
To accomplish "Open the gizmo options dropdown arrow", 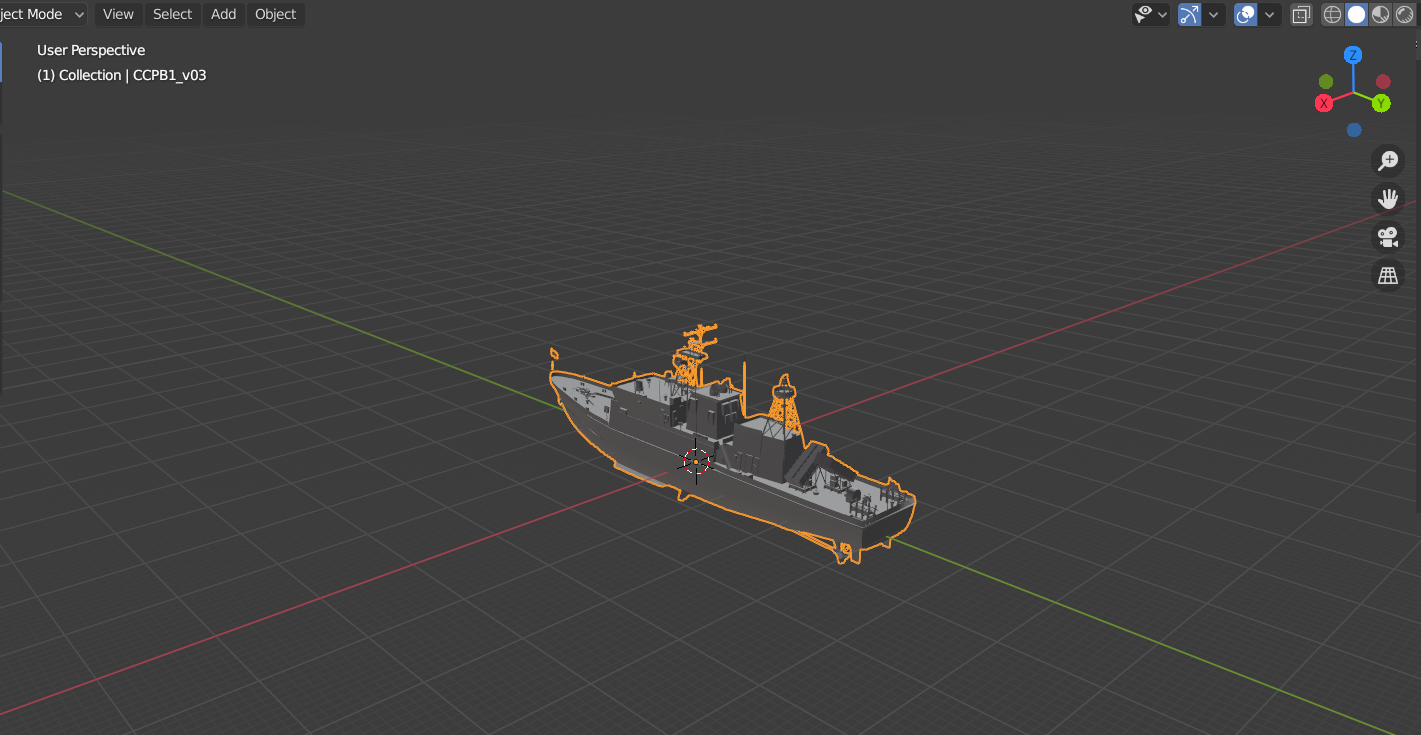I will point(1214,14).
